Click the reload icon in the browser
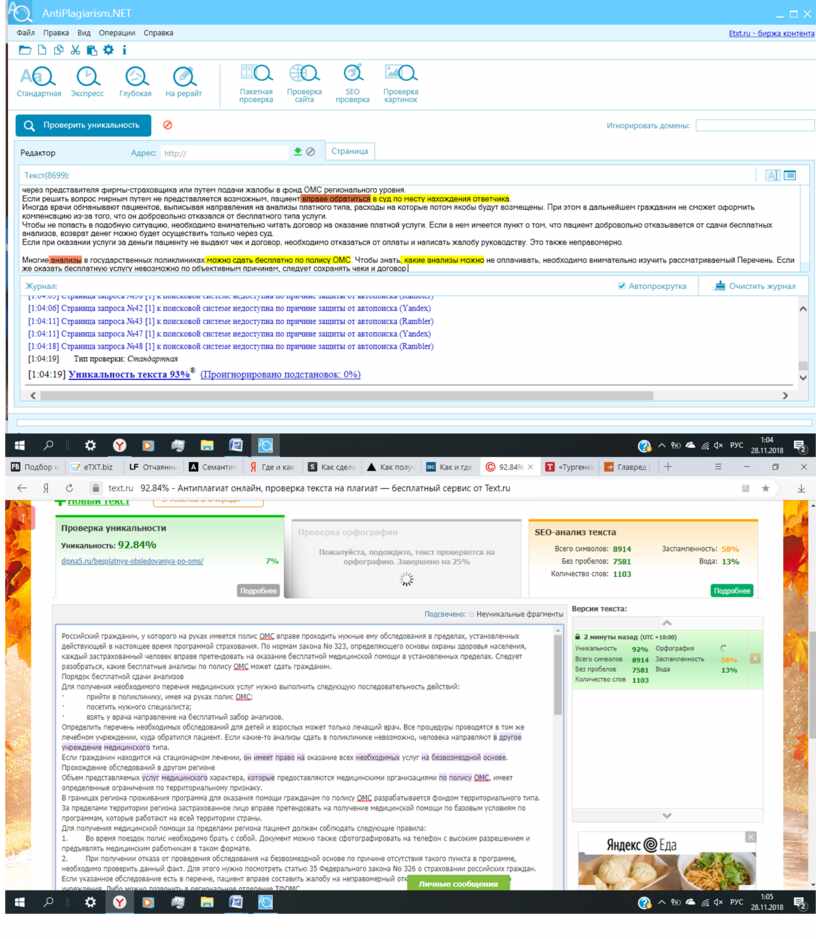The height and width of the screenshot is (939, 816). (69, 488)
